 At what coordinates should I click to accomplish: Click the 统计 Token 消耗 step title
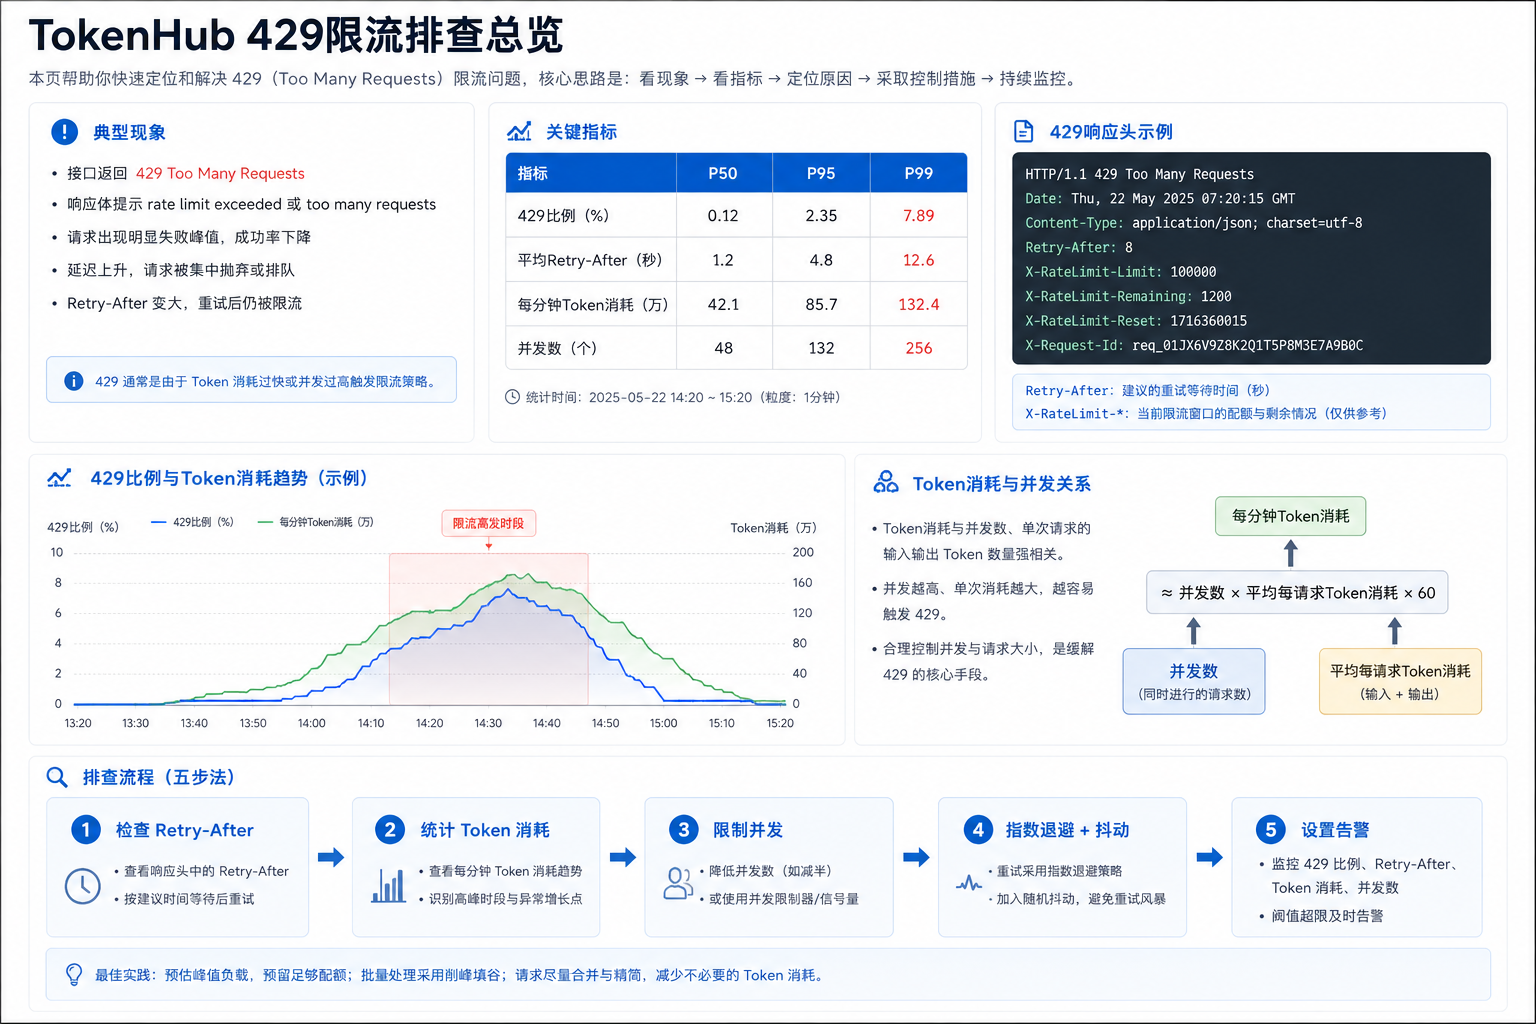485,830
